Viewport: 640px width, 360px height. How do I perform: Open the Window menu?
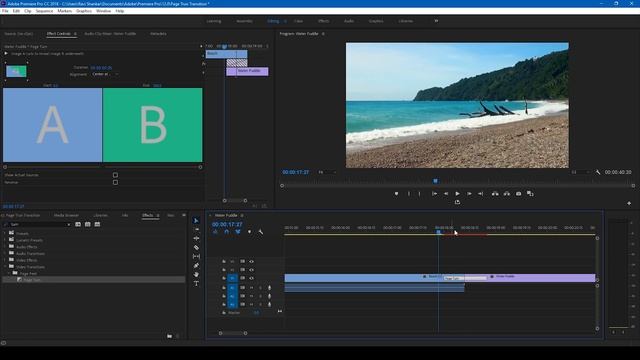[103, 11]
